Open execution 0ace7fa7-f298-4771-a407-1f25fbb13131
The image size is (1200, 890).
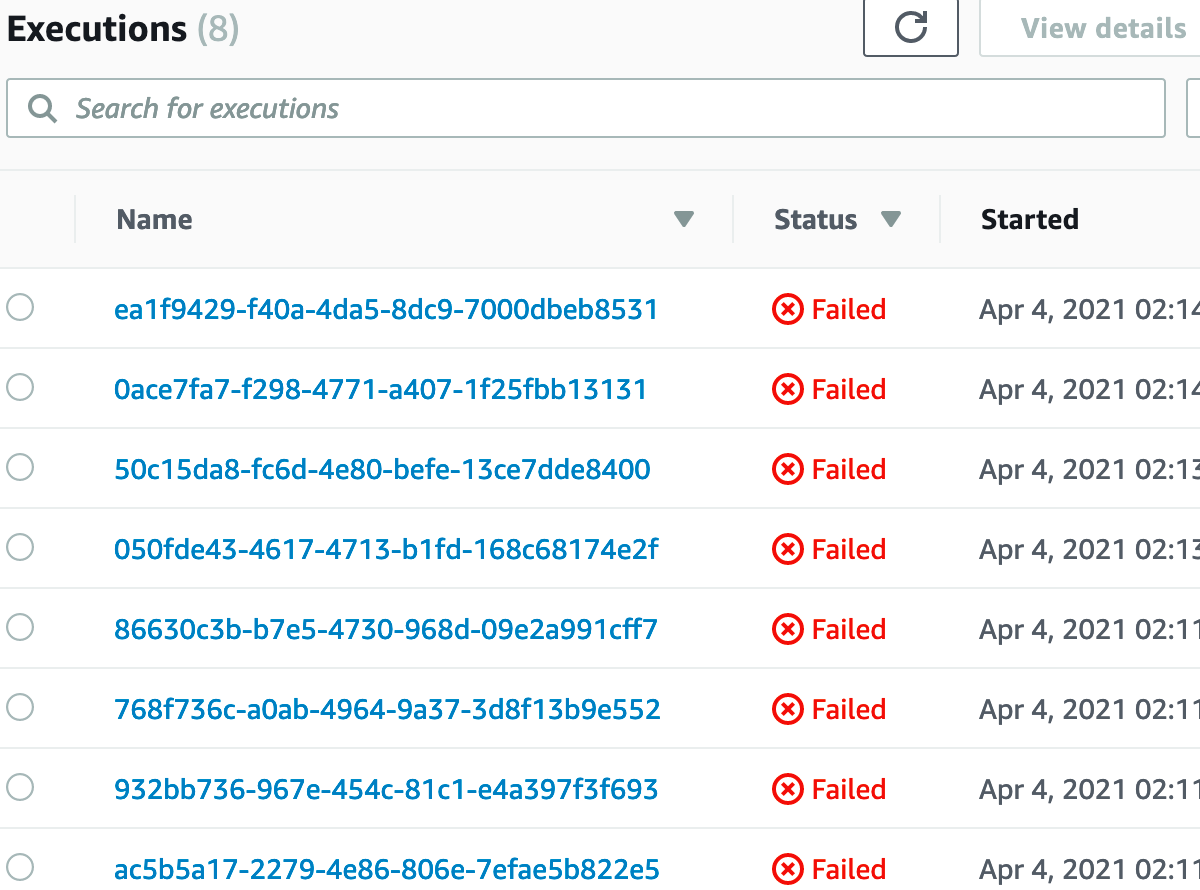(381, 390)
